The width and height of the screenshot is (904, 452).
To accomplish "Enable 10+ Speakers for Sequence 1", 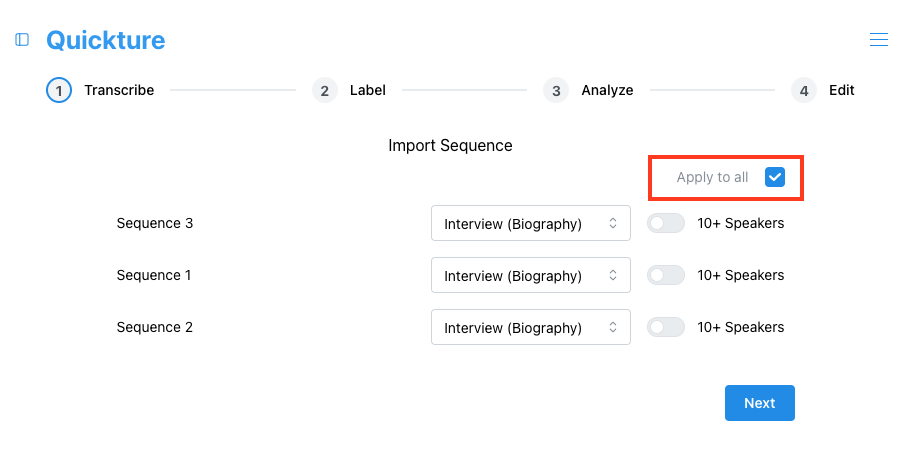I will pos(665,275).
